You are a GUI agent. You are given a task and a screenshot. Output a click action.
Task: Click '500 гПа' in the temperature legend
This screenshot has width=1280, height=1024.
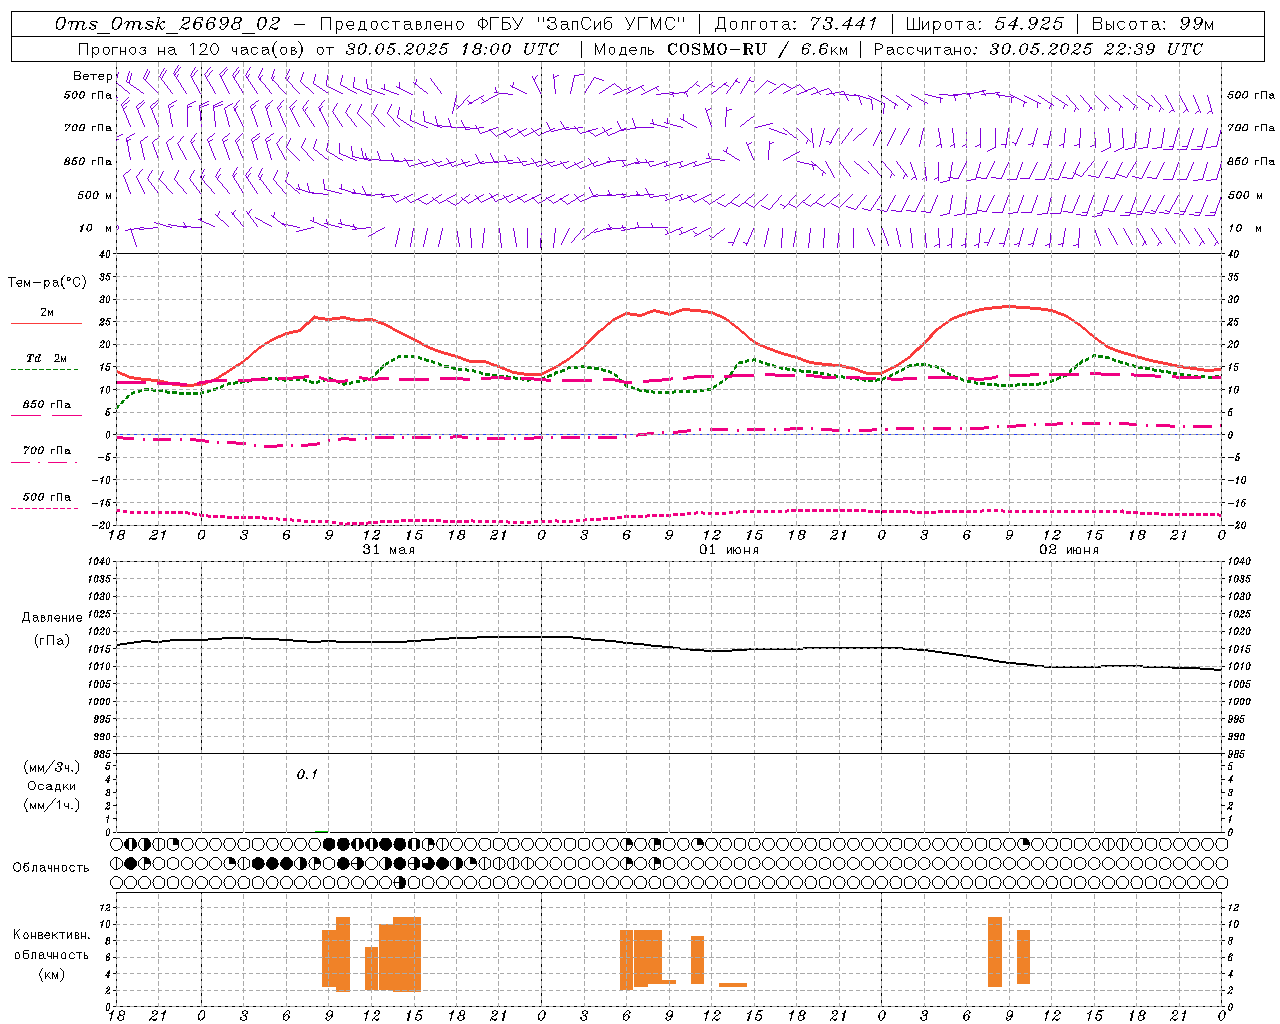point(47,497)
